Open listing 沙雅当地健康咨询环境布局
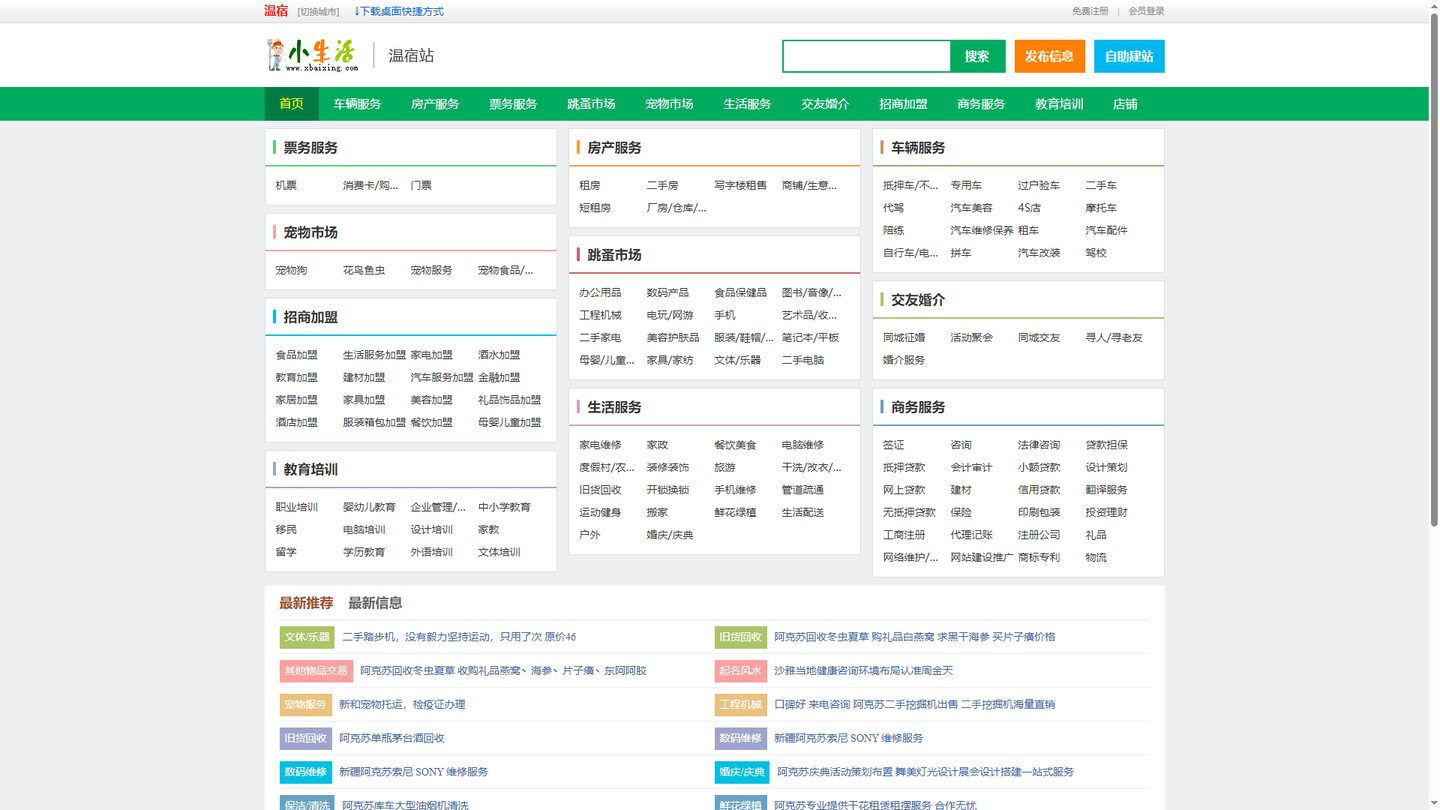1440x810 pixels. (864, 671)
